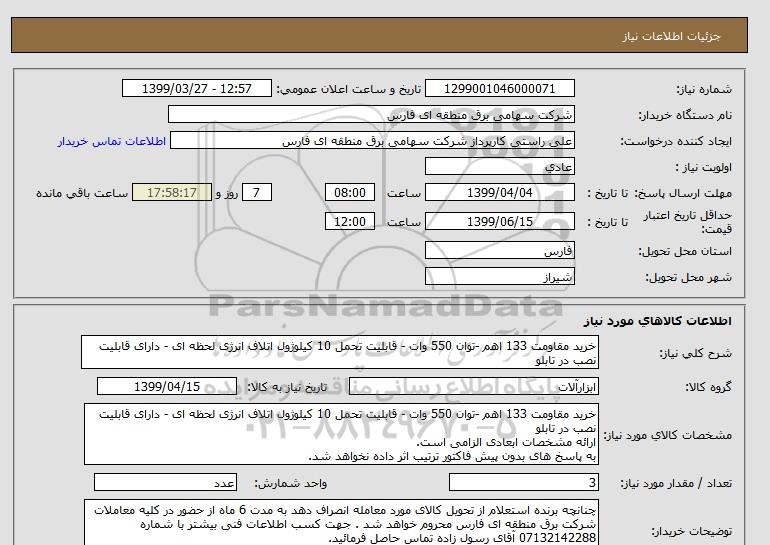Select the مشخصات کالای مورد نیاز label
The width and height of the screenshot is (770, 545).
(x=667, y=435)
